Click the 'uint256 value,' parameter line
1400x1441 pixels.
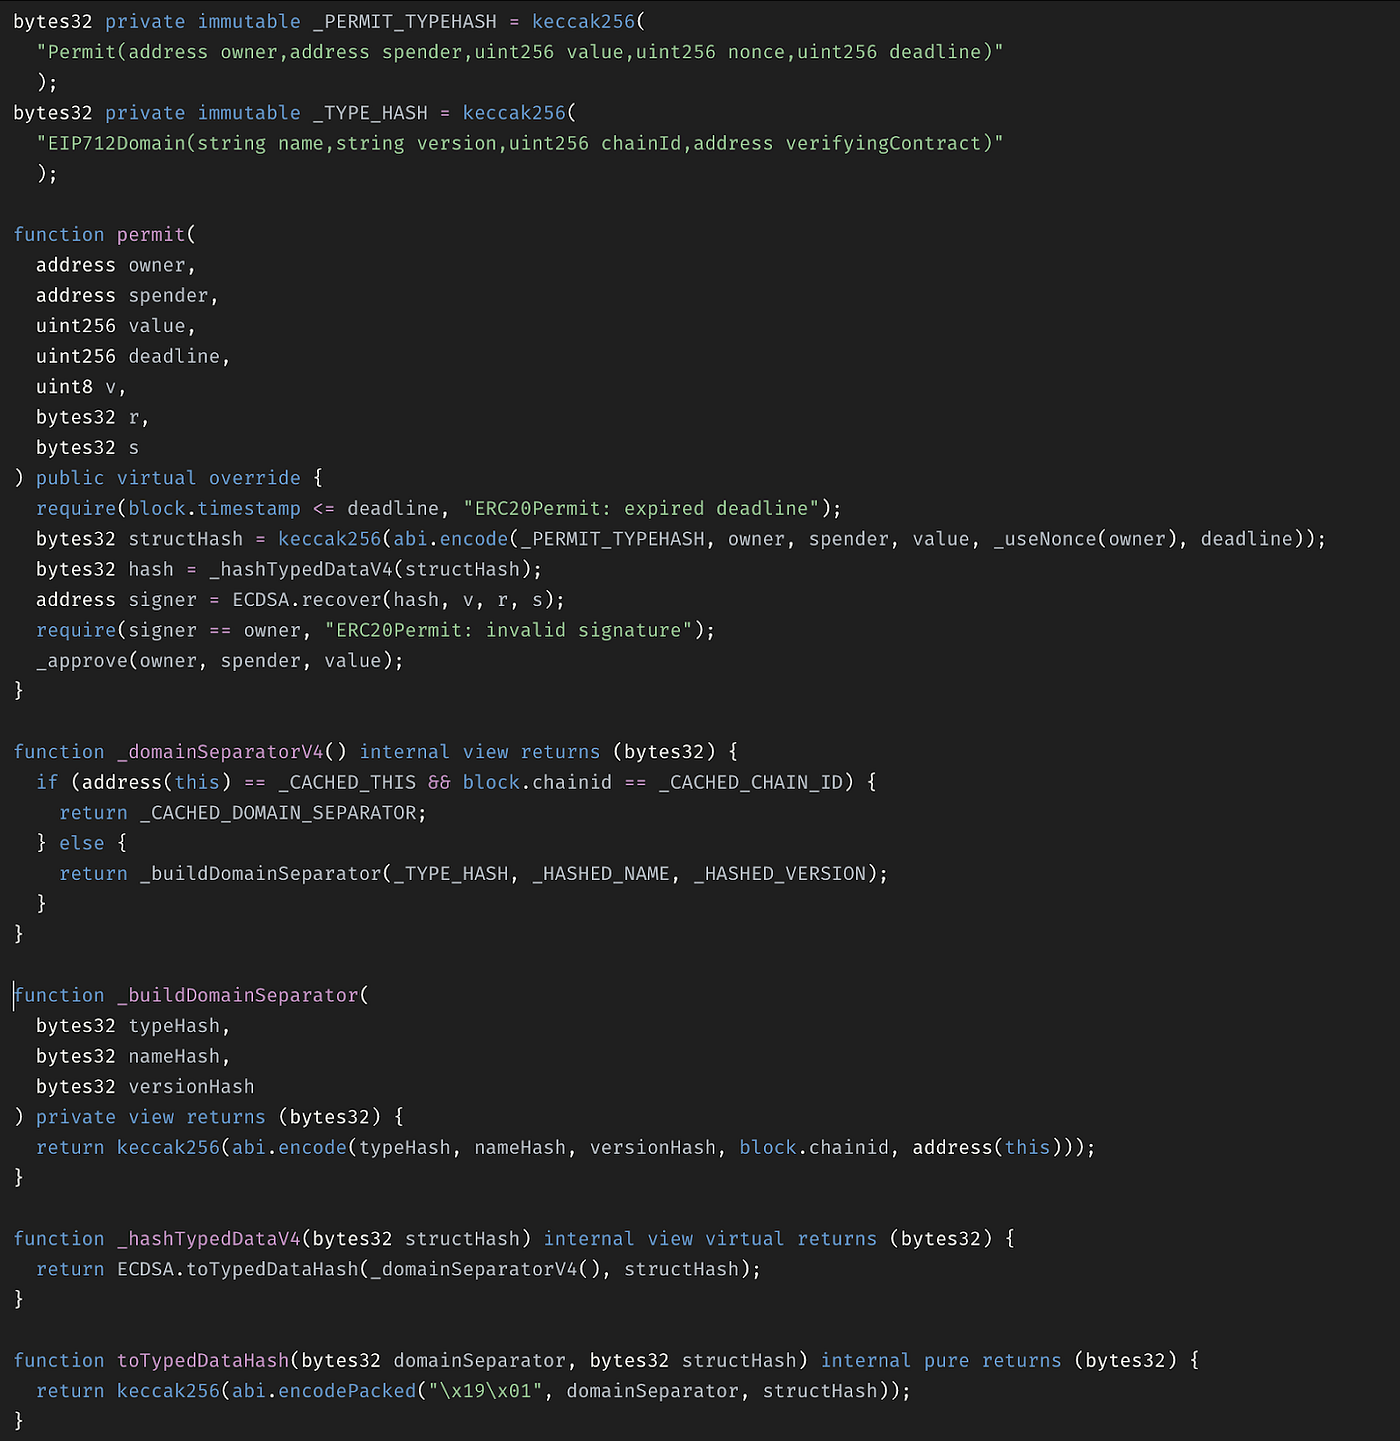point(116,326)
